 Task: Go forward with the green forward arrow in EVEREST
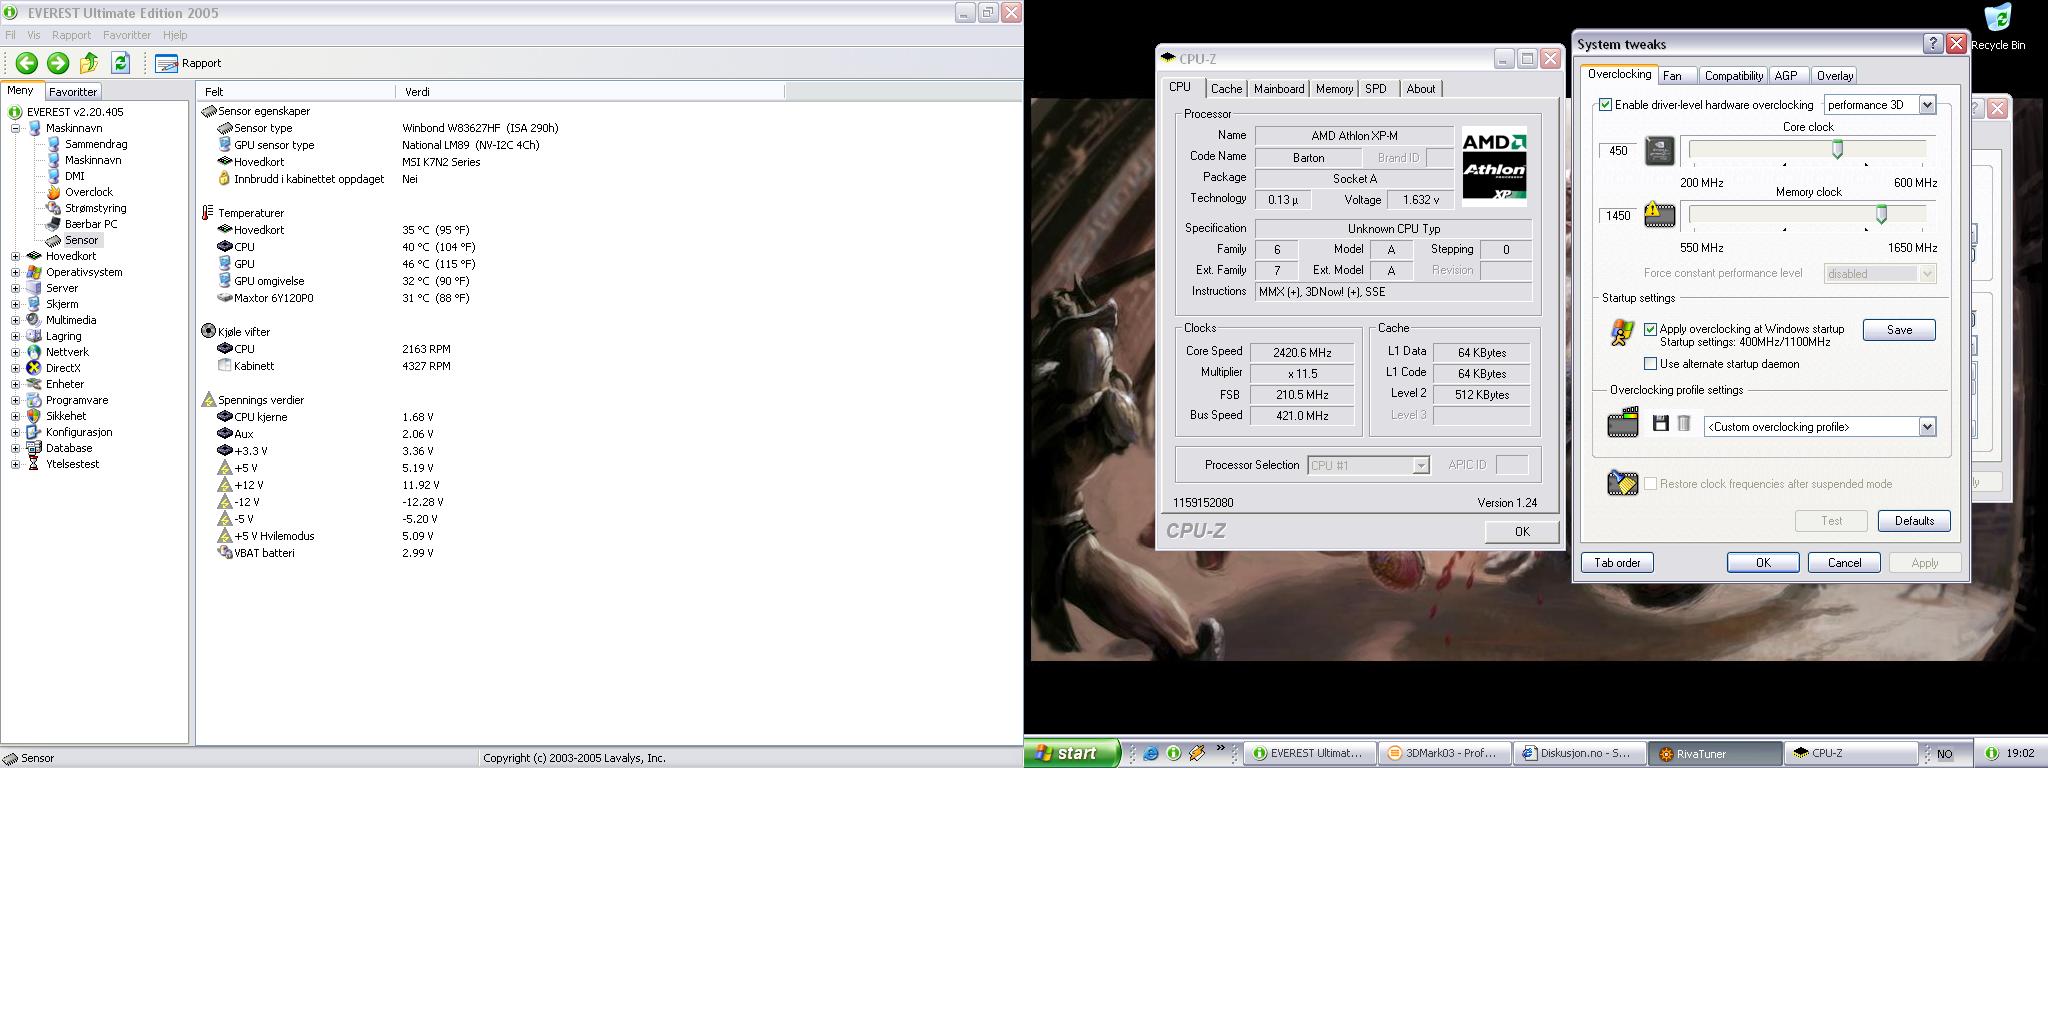coord(58,63)
